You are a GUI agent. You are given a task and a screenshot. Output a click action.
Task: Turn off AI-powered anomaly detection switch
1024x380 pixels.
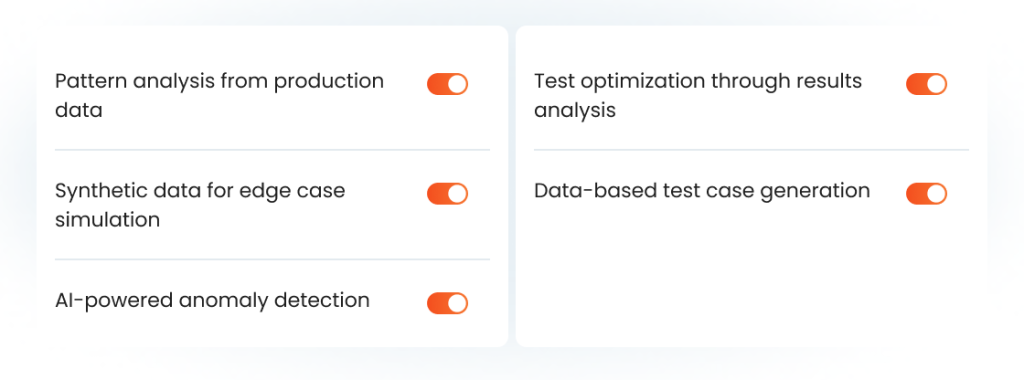(x=447, y=304)
